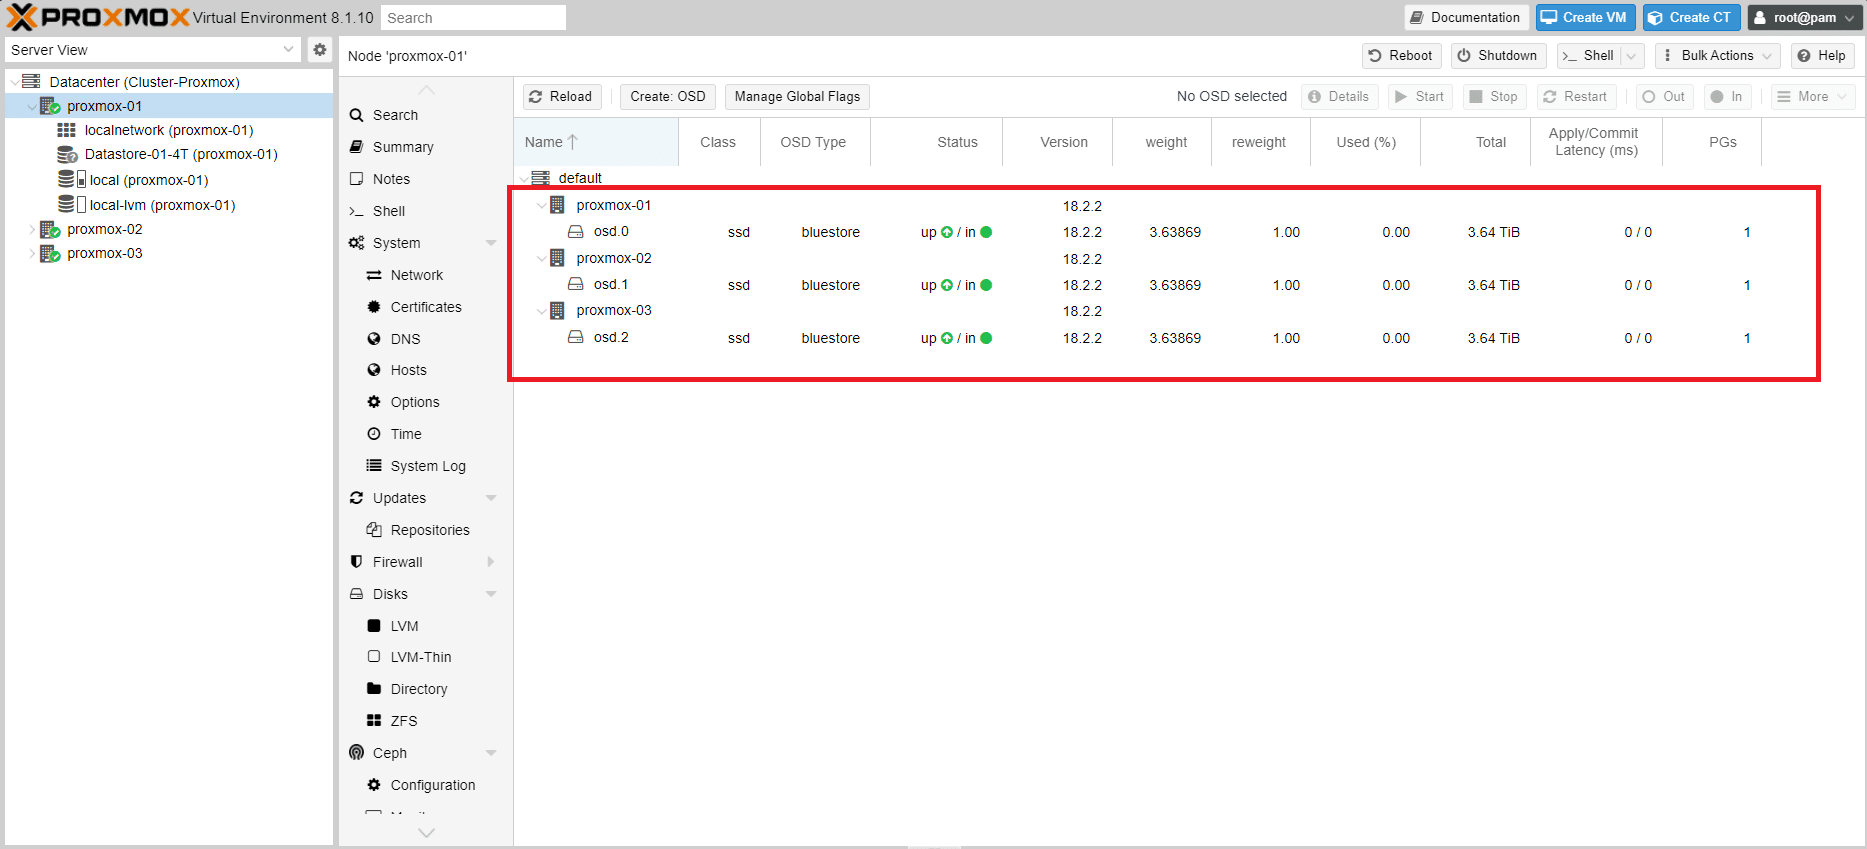Open the root@pam user menu
This screenshot has height=849, width=1867.
pyautogui.click(x=1803, y=18)
